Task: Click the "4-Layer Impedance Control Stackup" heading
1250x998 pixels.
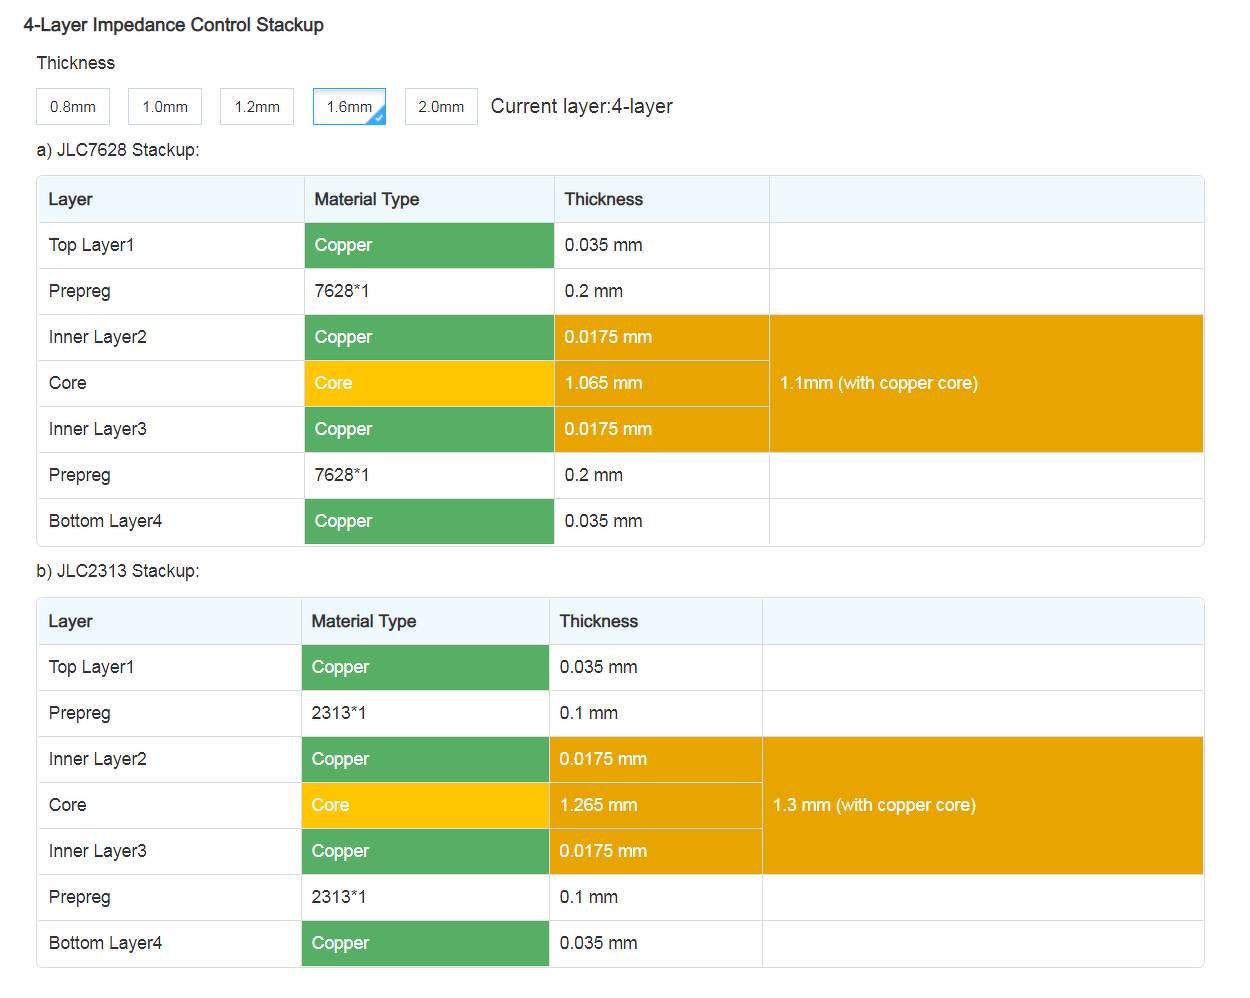Action: (173, 25)
